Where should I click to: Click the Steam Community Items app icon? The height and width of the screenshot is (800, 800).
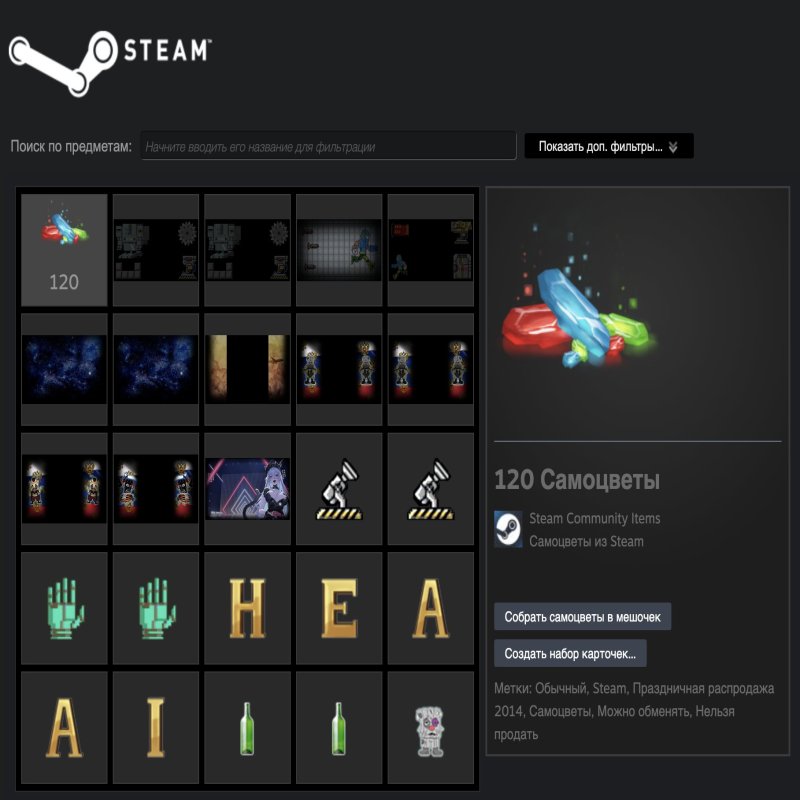pos(508,529)
